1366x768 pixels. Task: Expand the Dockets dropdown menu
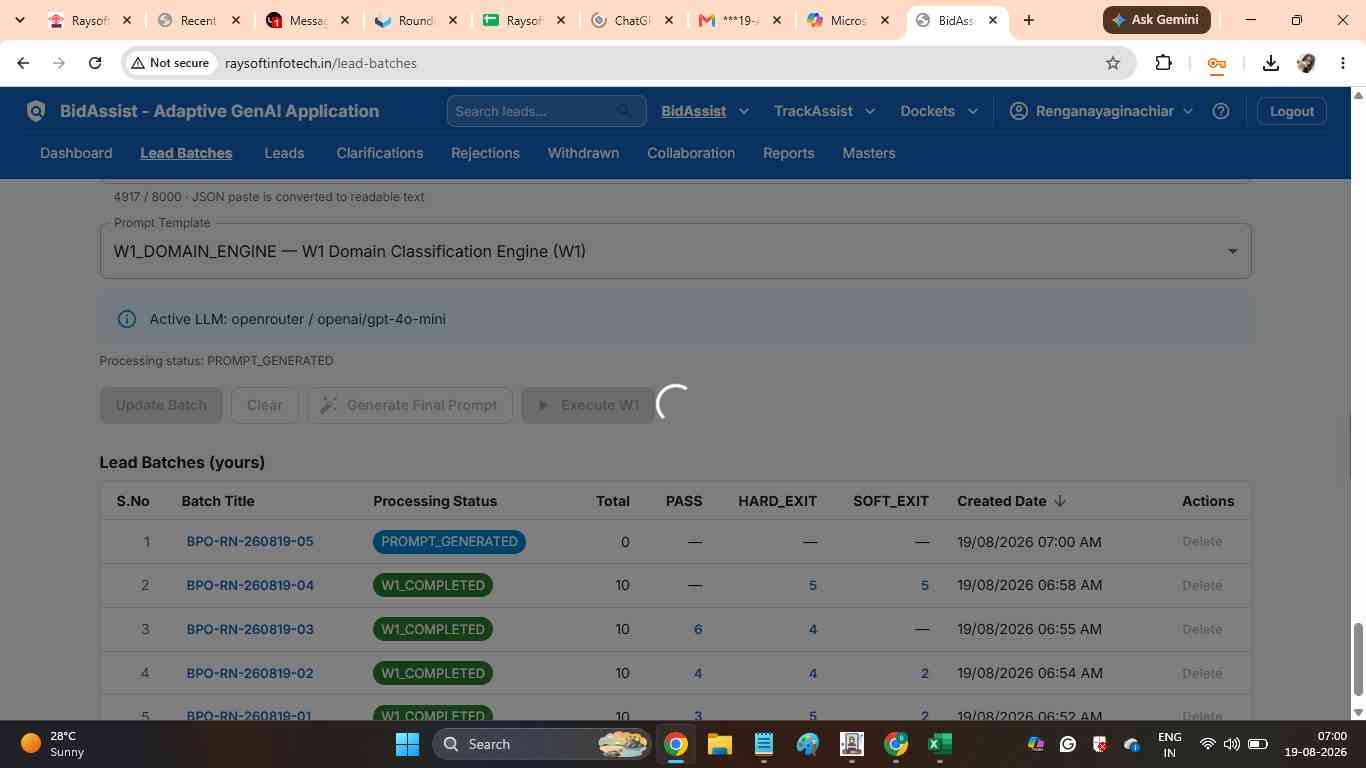pyautogui.click(x=938, y=111)
